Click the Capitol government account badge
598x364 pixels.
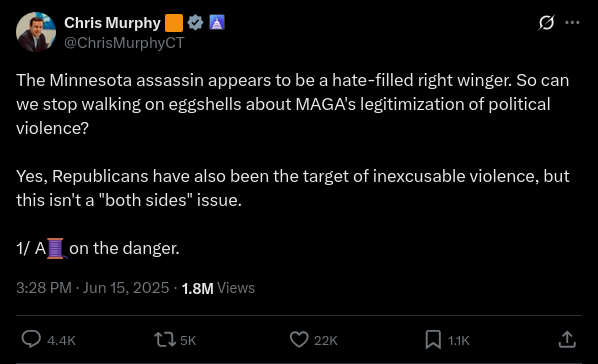coord(217,23)
